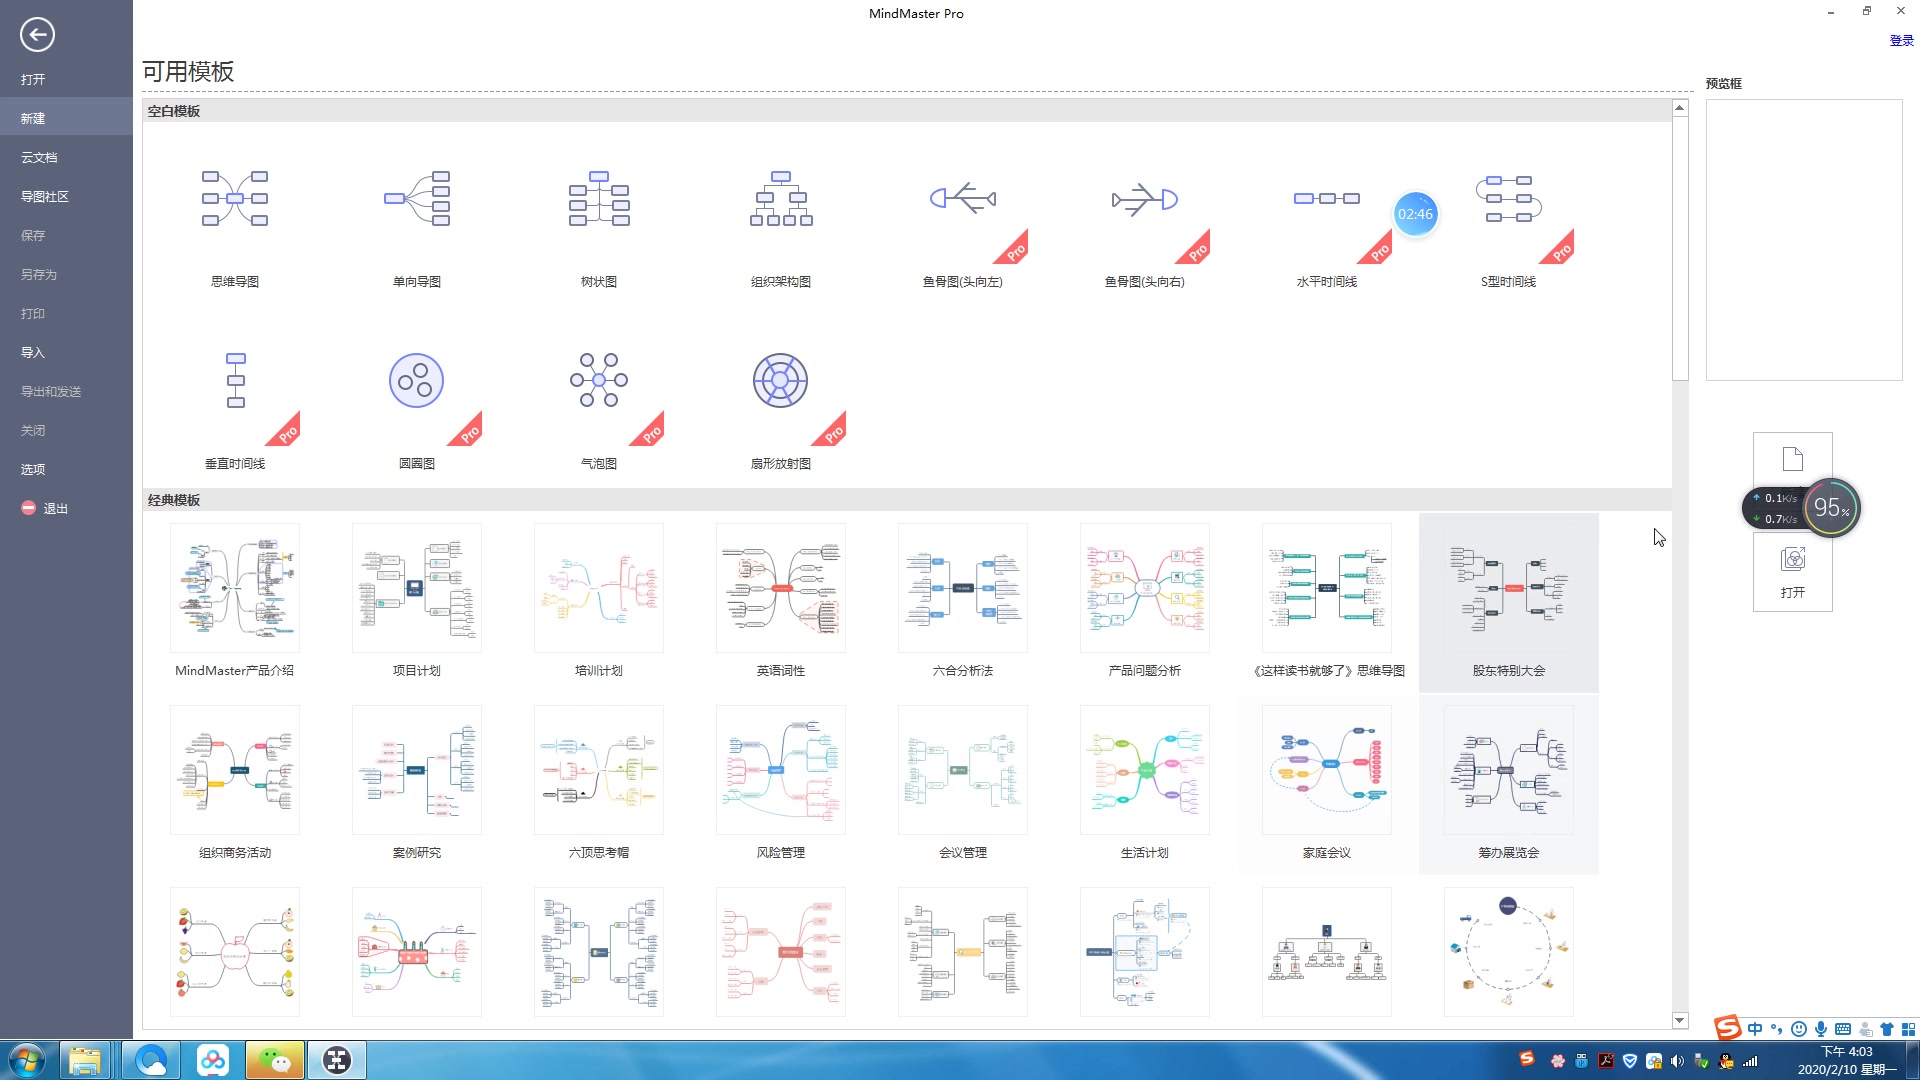Click the back arrow in the sidebar
The width and height of the screenshot is (1920, 1080).
tap(37, 35)
